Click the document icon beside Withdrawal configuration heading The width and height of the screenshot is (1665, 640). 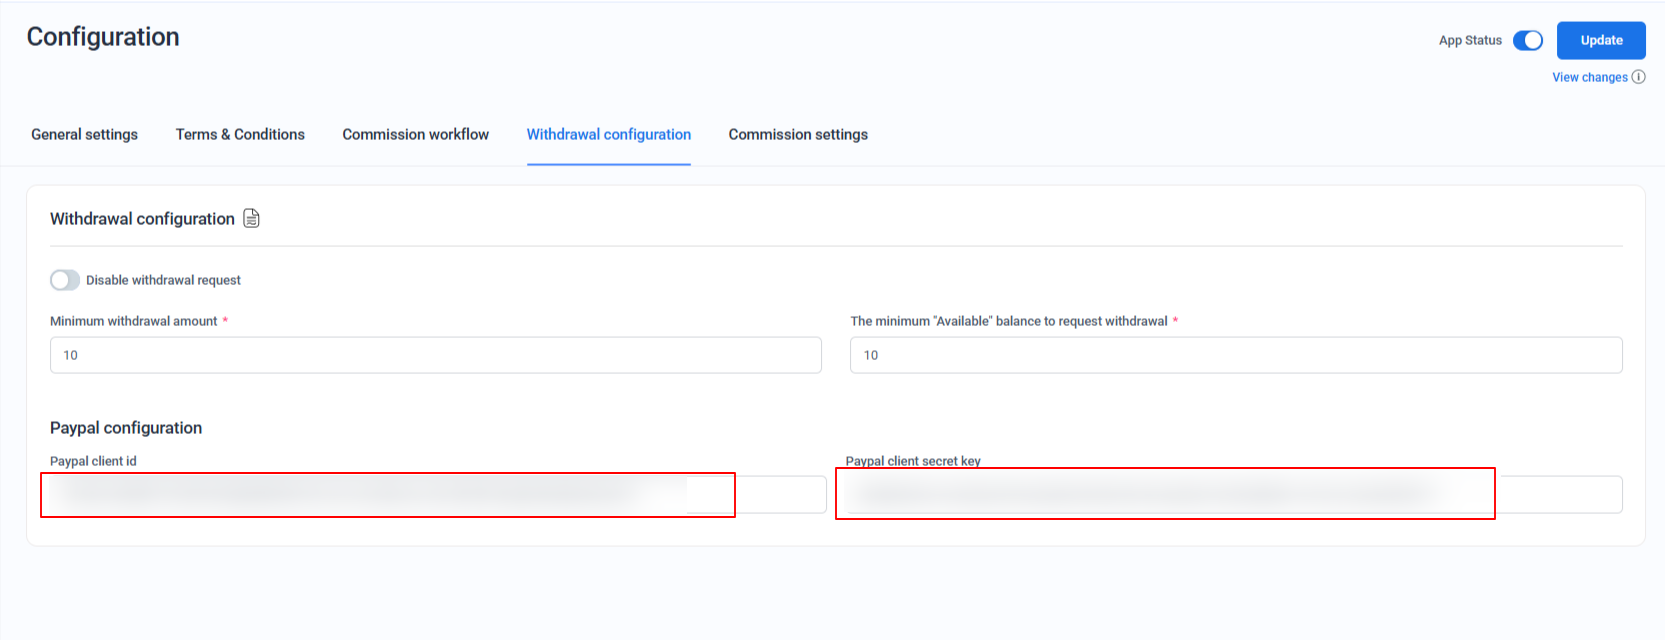[252, 219]
